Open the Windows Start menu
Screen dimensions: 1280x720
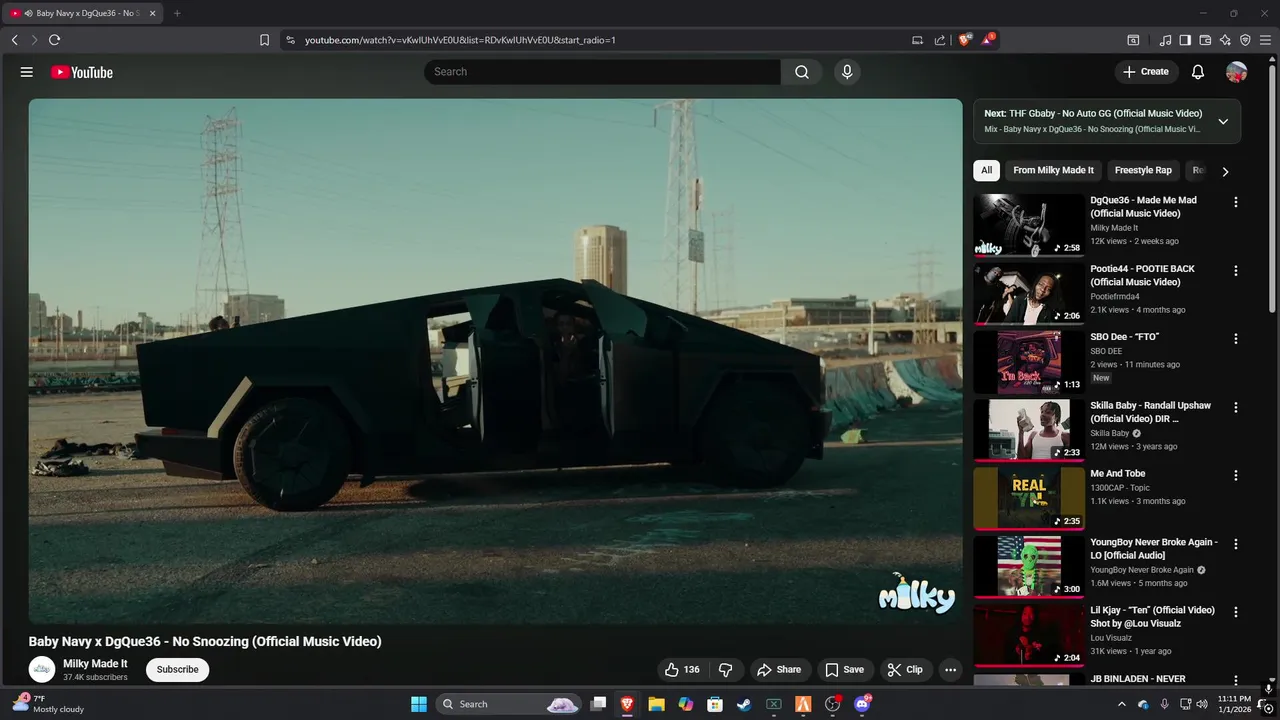[x=418, y=704]
